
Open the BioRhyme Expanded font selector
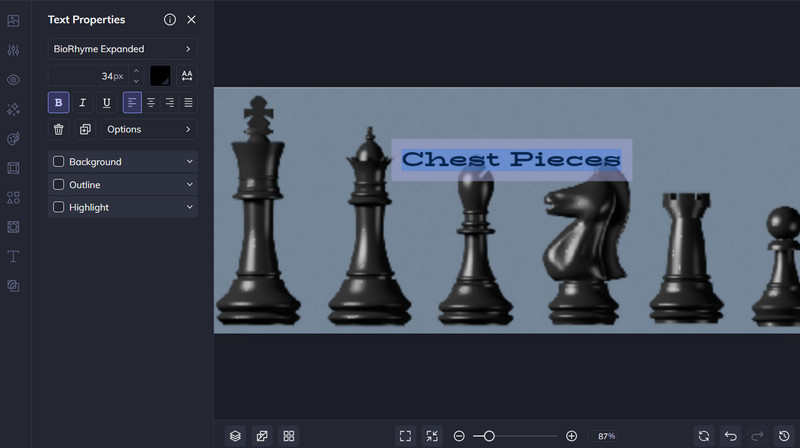coord(123,49)
